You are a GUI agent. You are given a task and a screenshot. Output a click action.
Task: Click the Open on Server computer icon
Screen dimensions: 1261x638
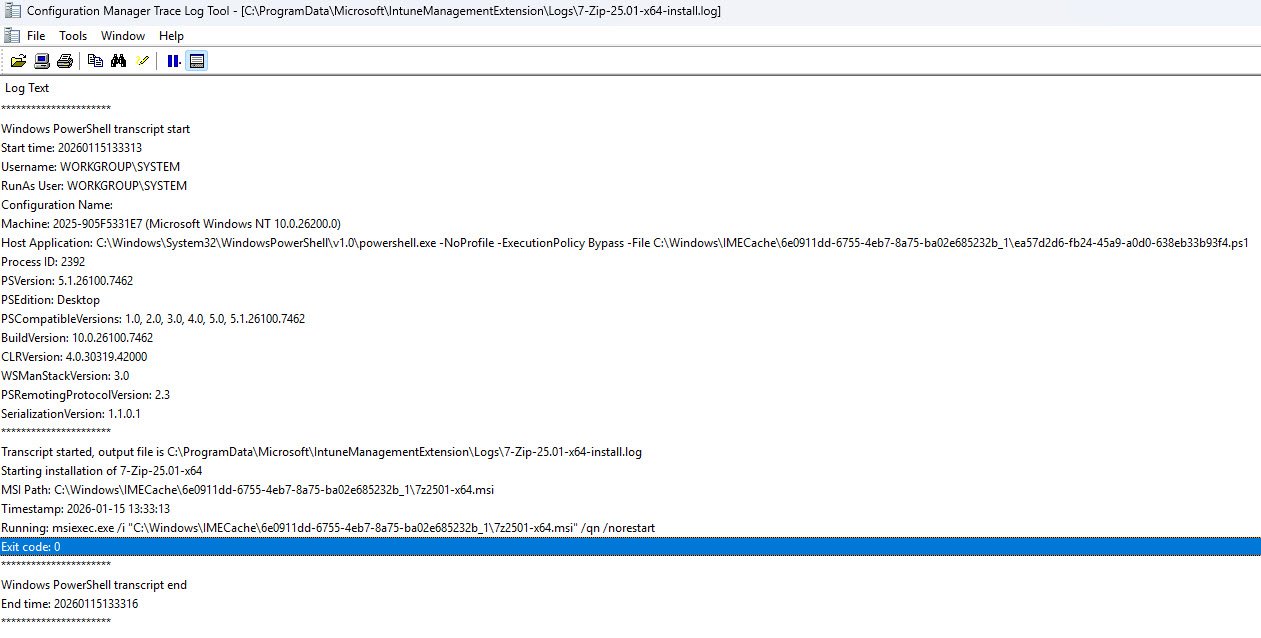[42, 61]
